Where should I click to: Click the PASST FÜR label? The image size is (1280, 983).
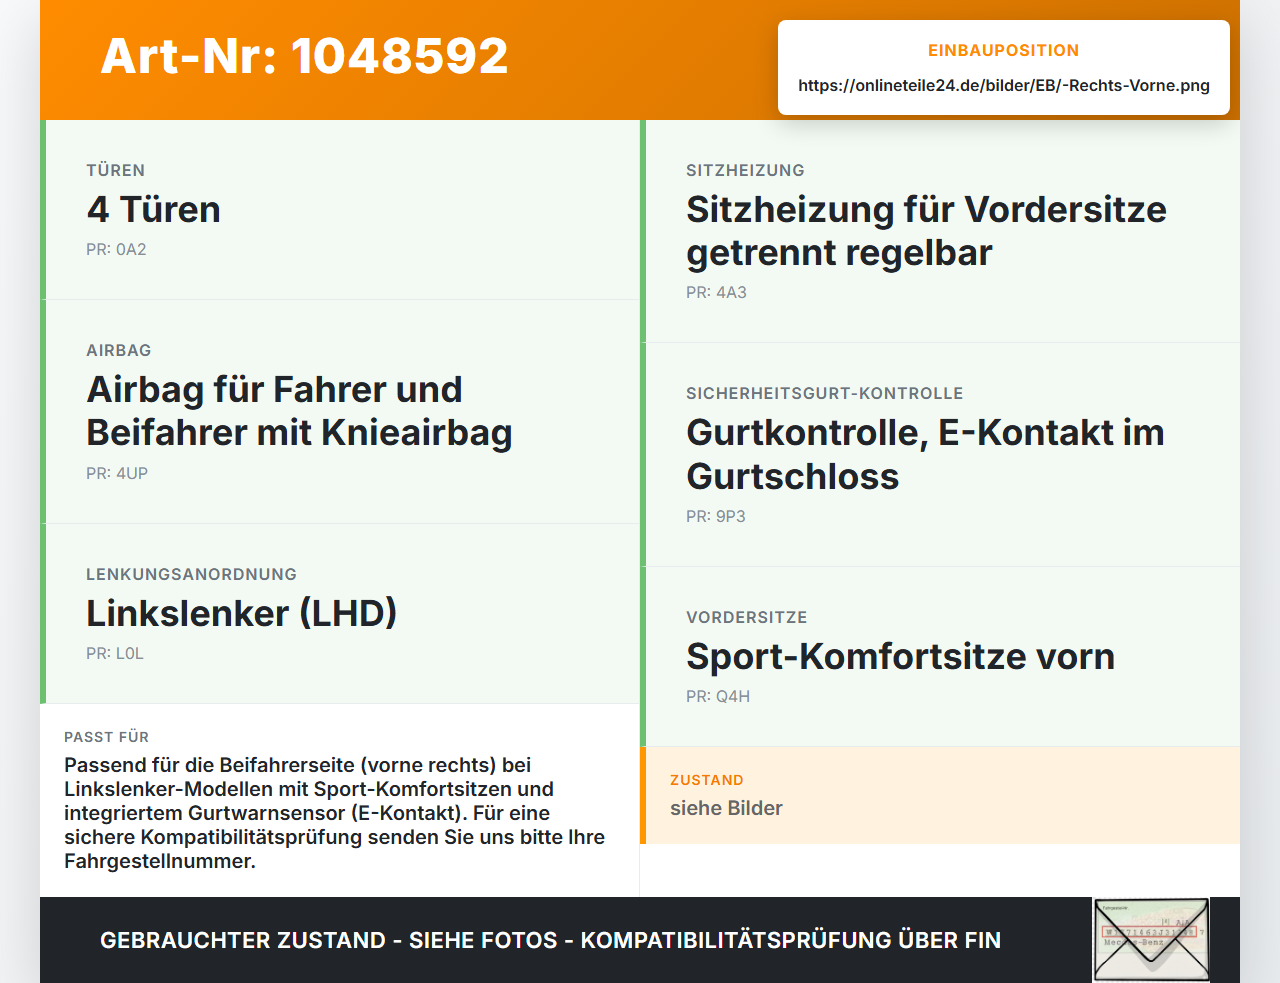106,737
